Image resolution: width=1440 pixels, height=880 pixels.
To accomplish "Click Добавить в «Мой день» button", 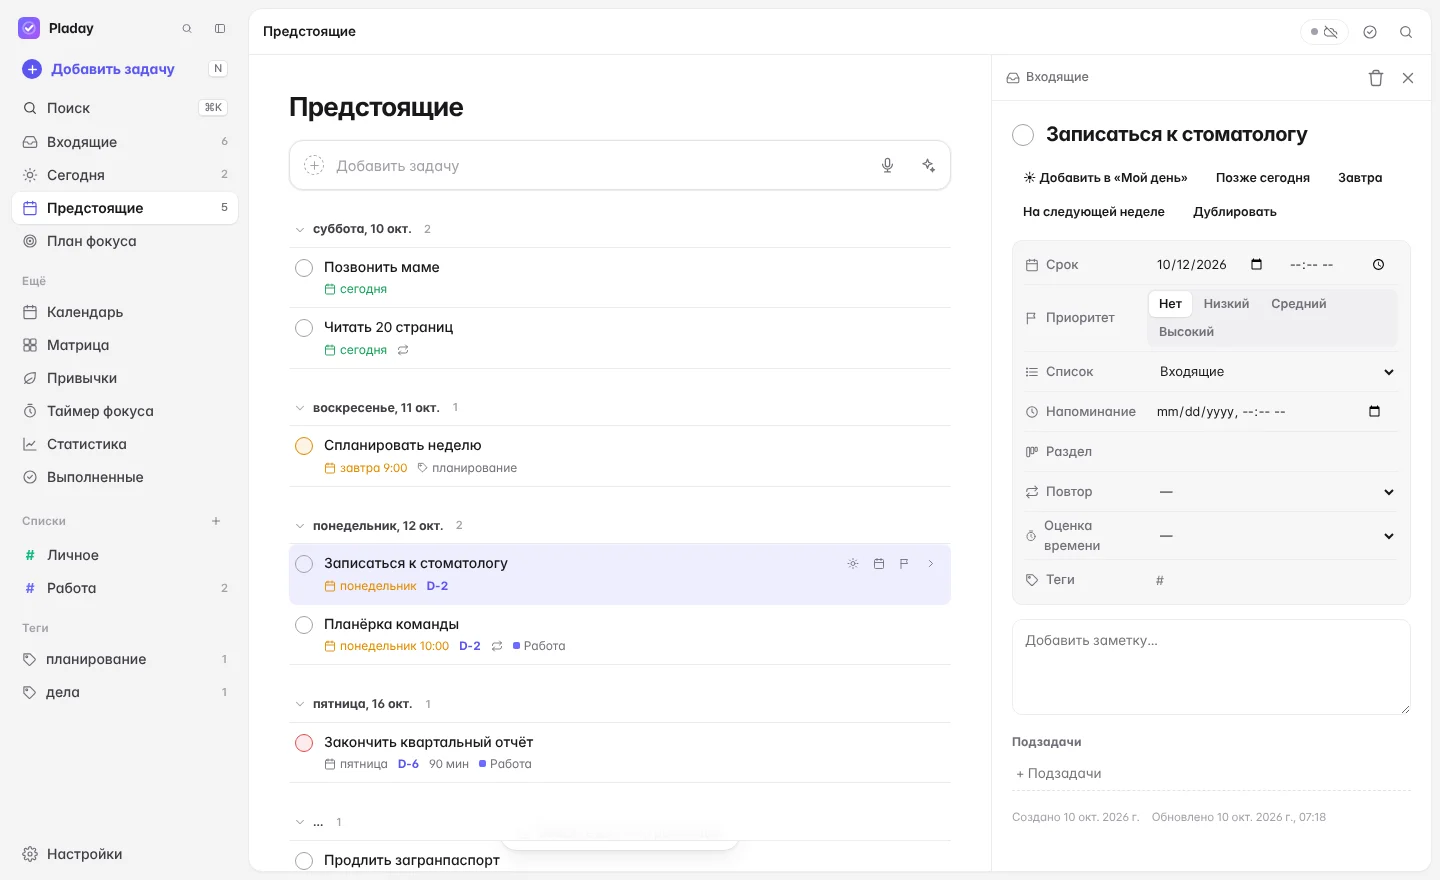I will click(1105, 178).
